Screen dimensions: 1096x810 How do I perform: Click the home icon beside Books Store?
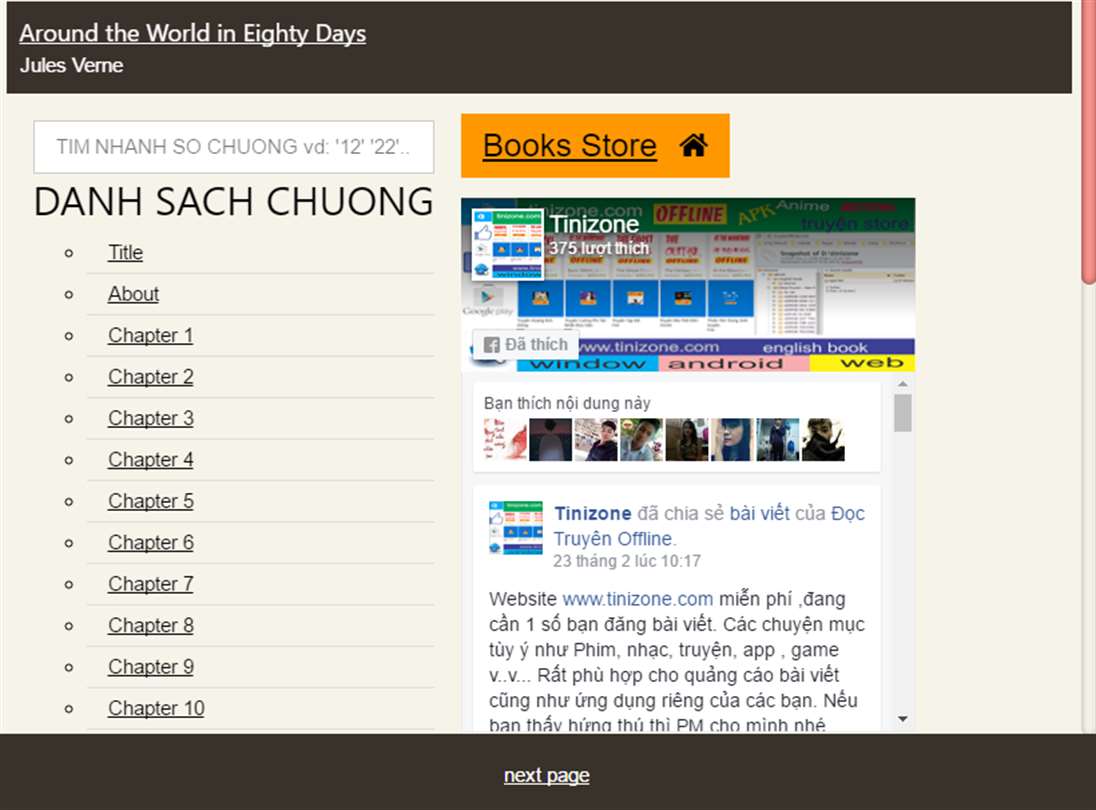click(x=693, y=145)
